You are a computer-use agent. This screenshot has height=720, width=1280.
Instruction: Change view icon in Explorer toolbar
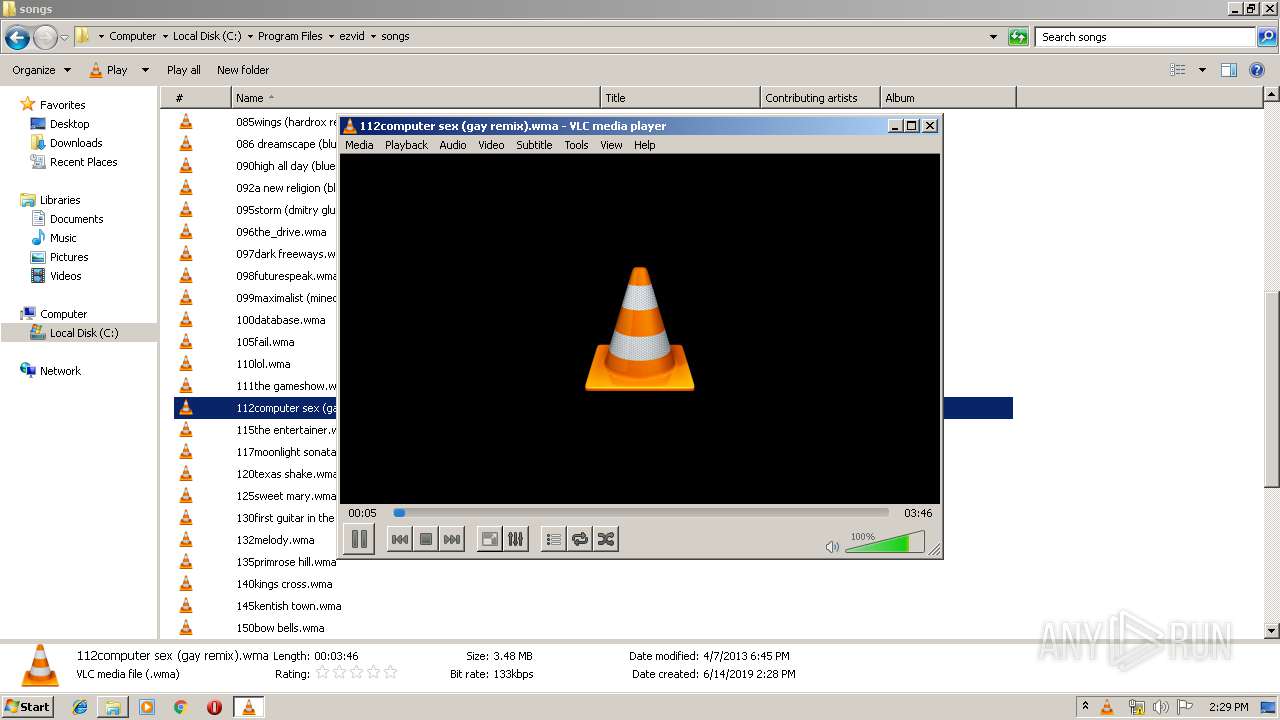tap(1178, 70)
